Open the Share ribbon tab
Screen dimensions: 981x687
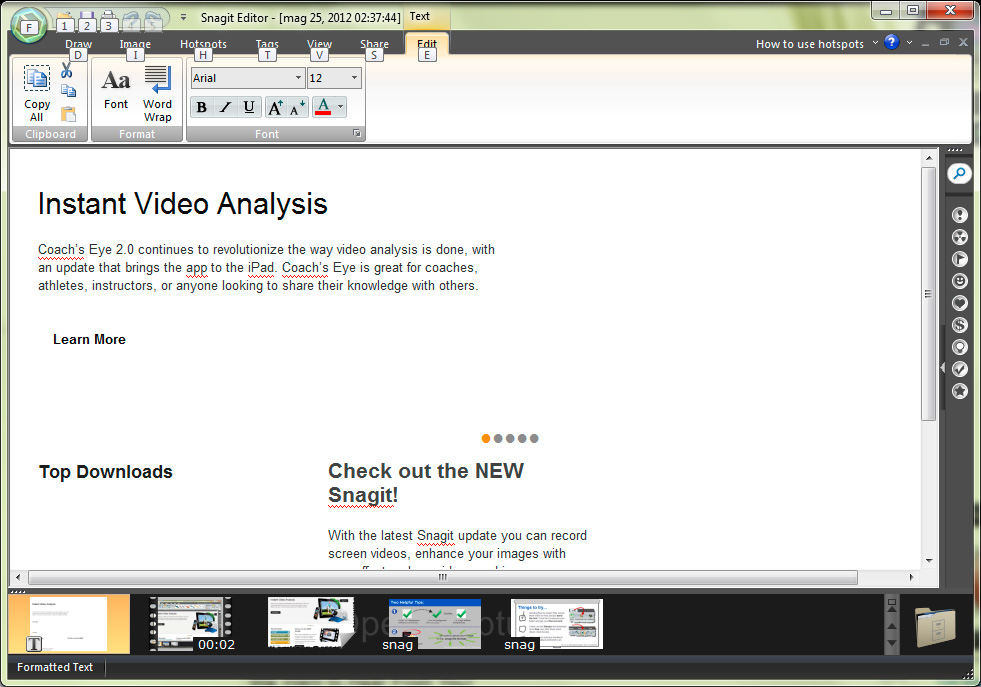click(x=374, y=44)
